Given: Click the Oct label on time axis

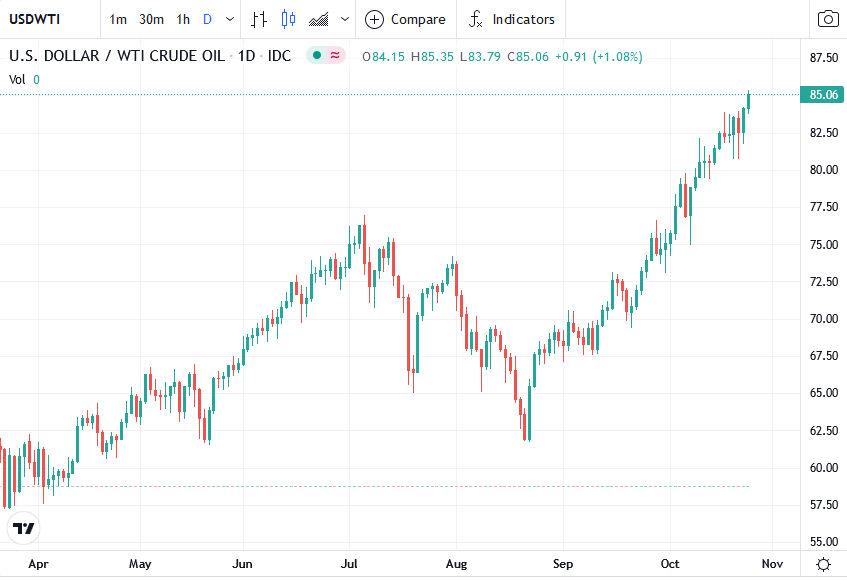Looking at the screenshot, I should [670, 564].
